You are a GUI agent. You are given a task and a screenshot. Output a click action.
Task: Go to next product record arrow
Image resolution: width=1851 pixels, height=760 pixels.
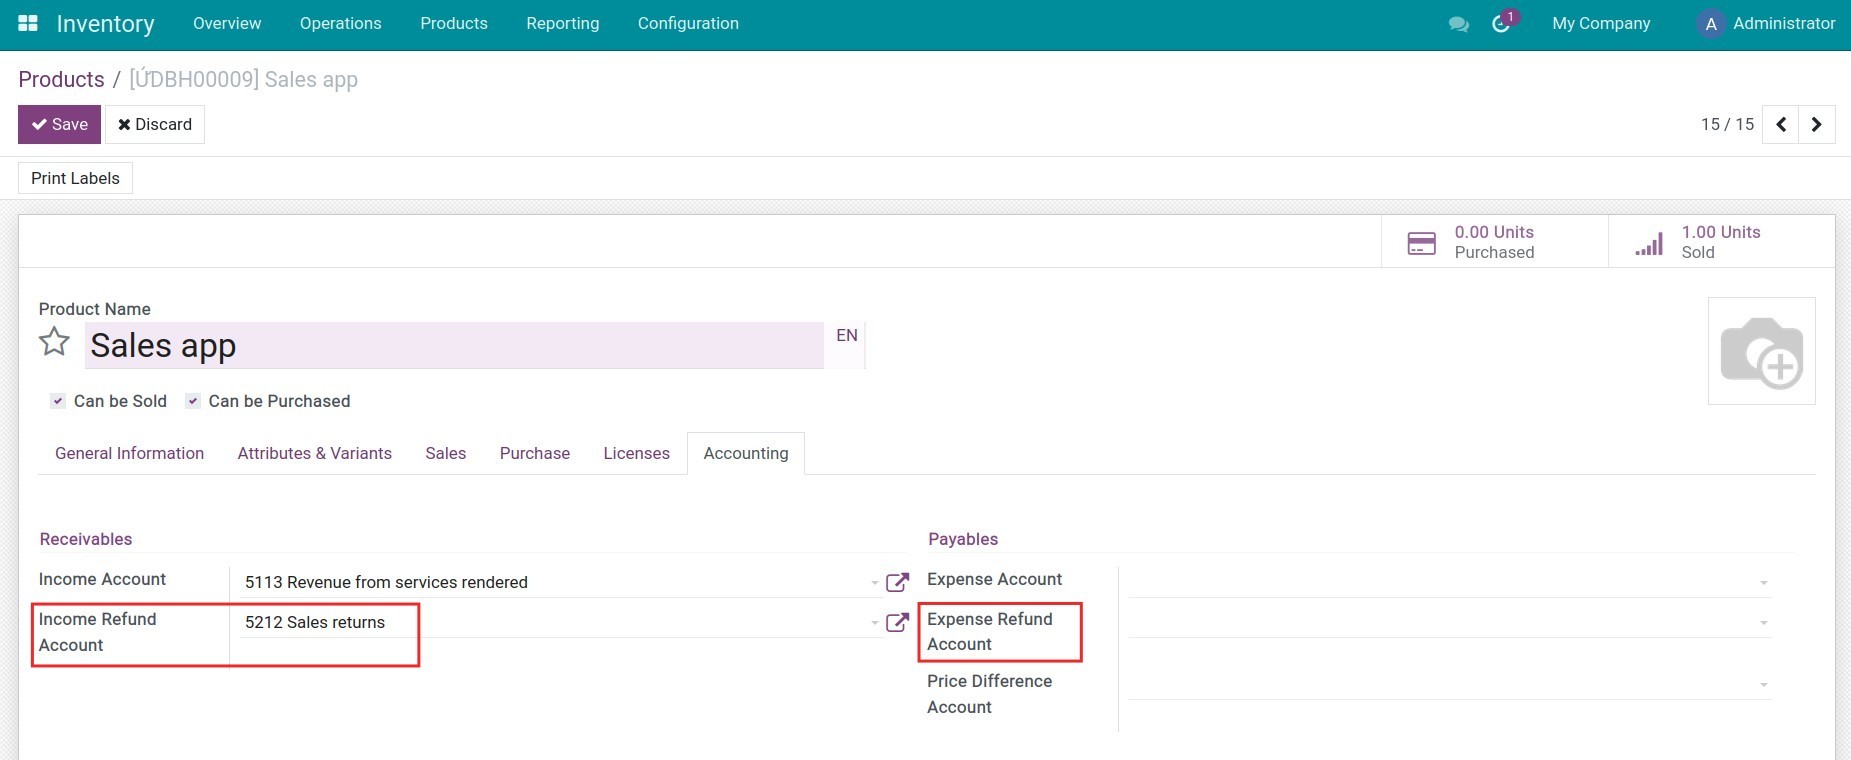1816,125
